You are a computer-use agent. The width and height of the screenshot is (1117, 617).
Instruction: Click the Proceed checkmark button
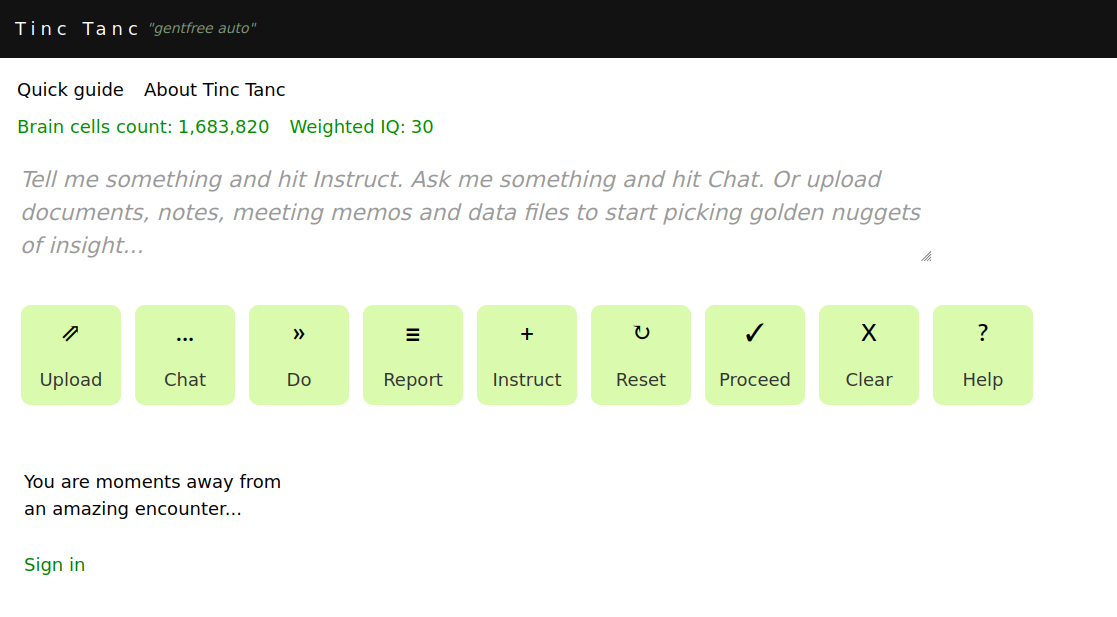755,355
